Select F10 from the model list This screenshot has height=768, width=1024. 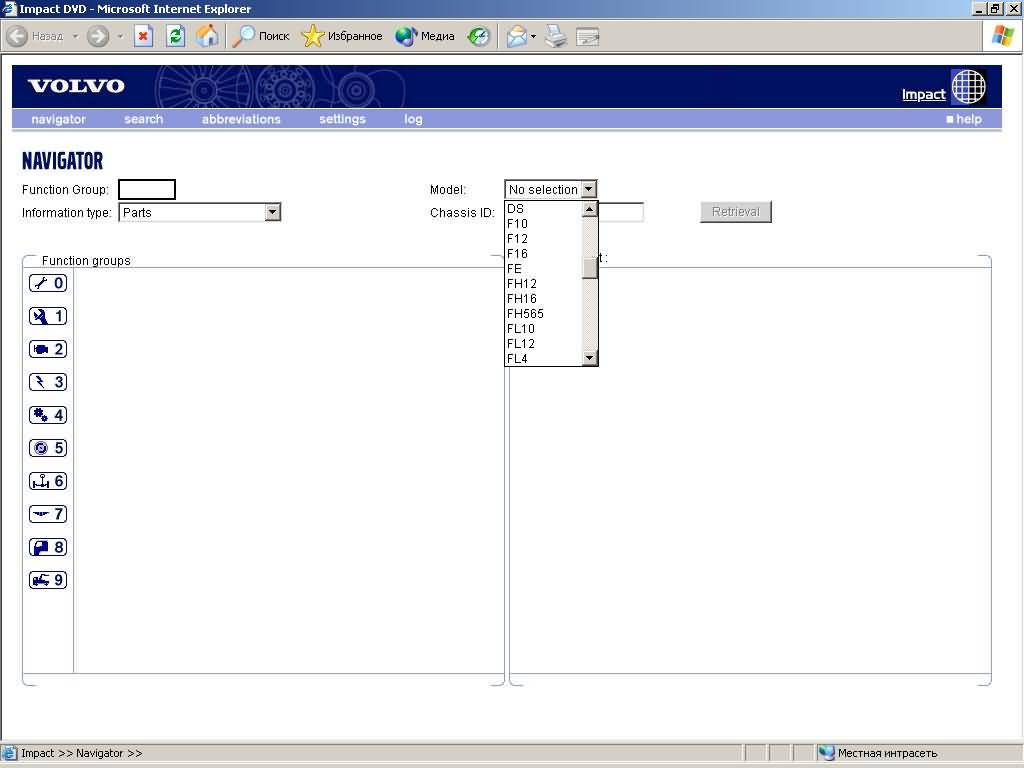click(x=543, y=223)
